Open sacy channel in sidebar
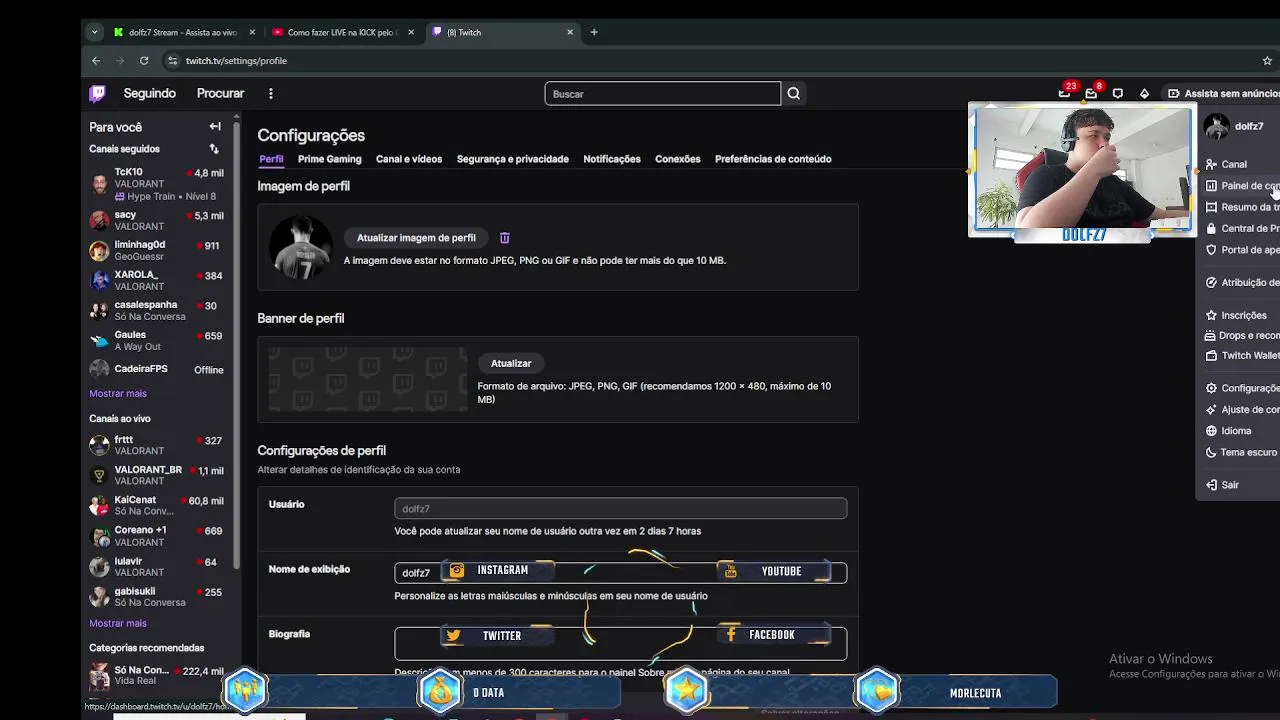The image size is (1280, 720). (156, 220)
